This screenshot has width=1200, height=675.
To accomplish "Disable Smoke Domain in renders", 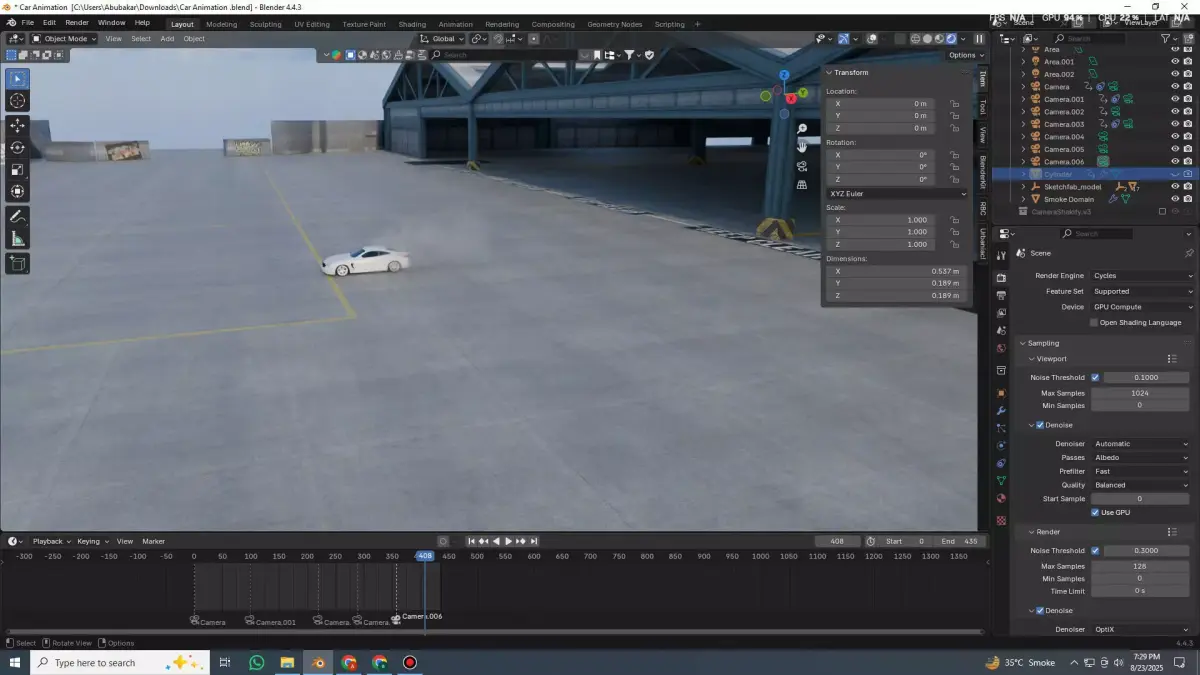I will click(x=1187, y=199).
